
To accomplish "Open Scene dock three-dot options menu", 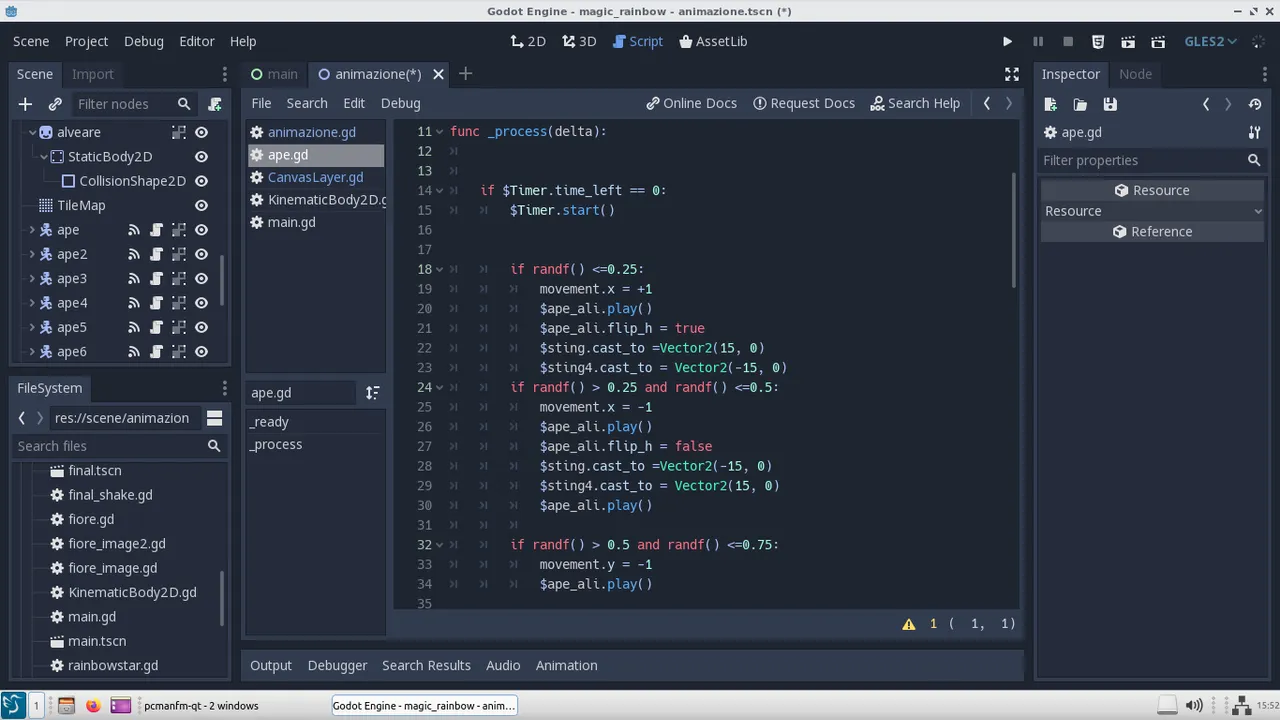I will pyautogui.click(x=224, y=74).
